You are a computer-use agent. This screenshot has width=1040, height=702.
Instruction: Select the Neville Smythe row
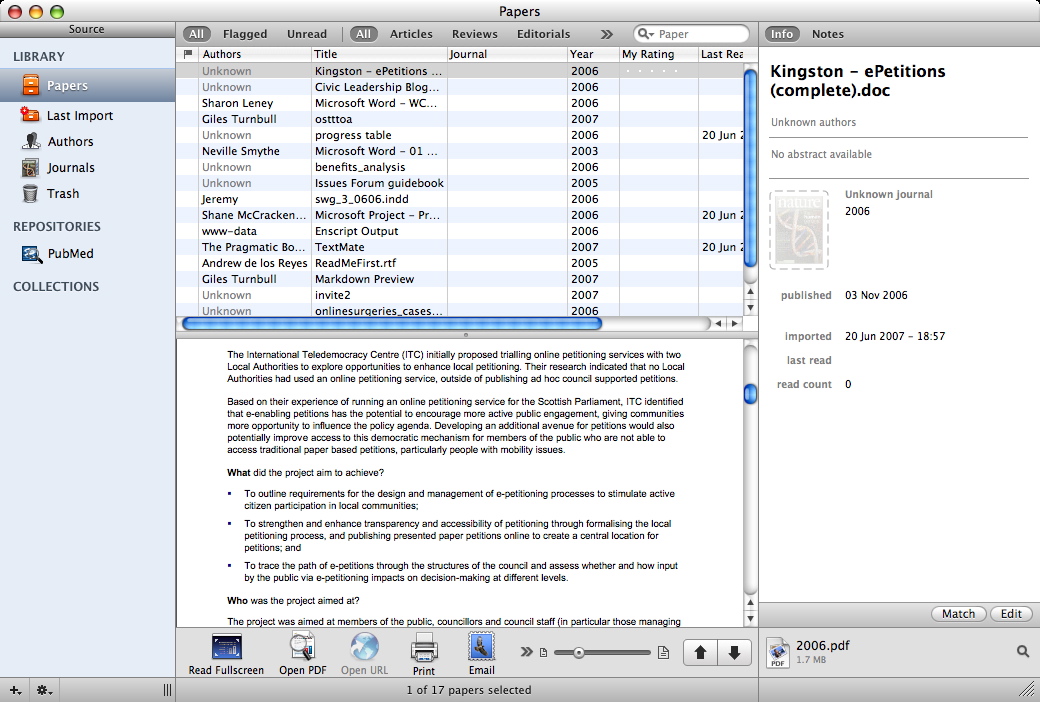(x=460, y=151)
